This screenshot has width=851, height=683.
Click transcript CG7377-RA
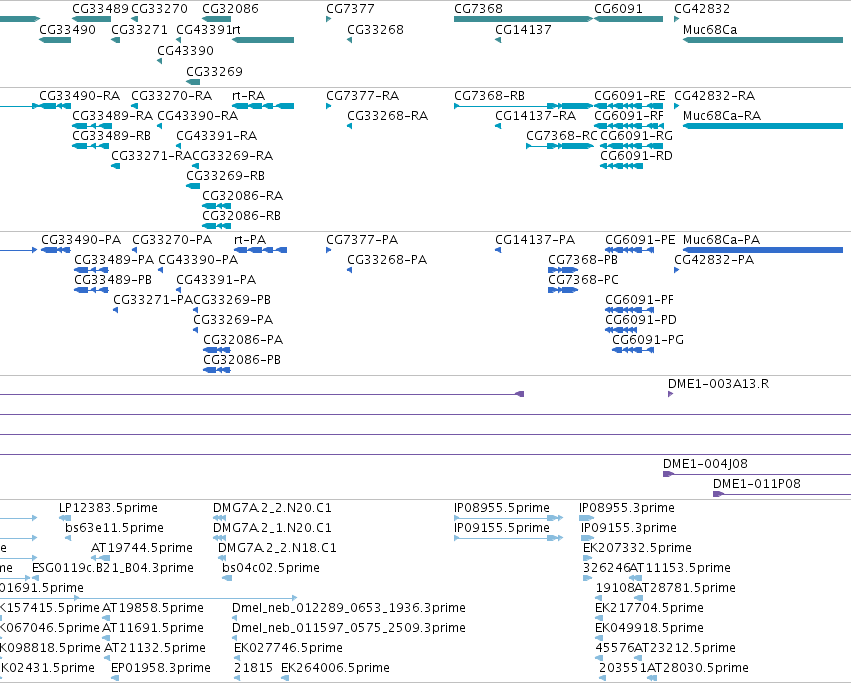click(x=363, y=96)
